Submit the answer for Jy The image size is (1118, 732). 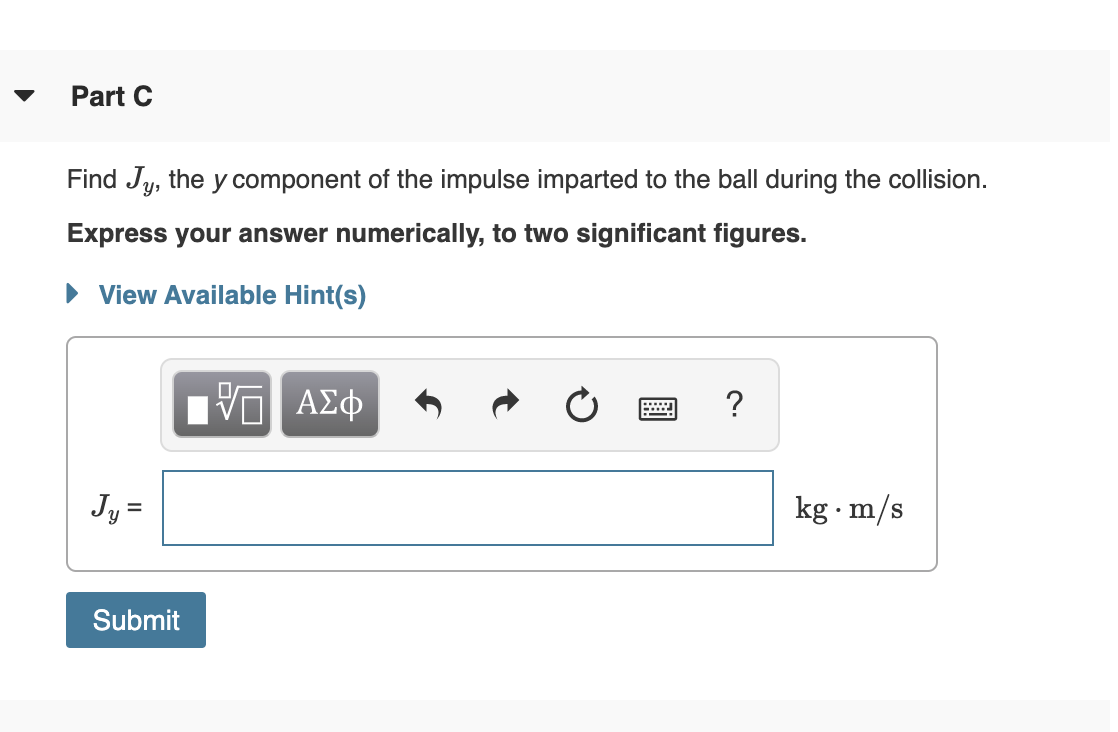tap(135, 620)
